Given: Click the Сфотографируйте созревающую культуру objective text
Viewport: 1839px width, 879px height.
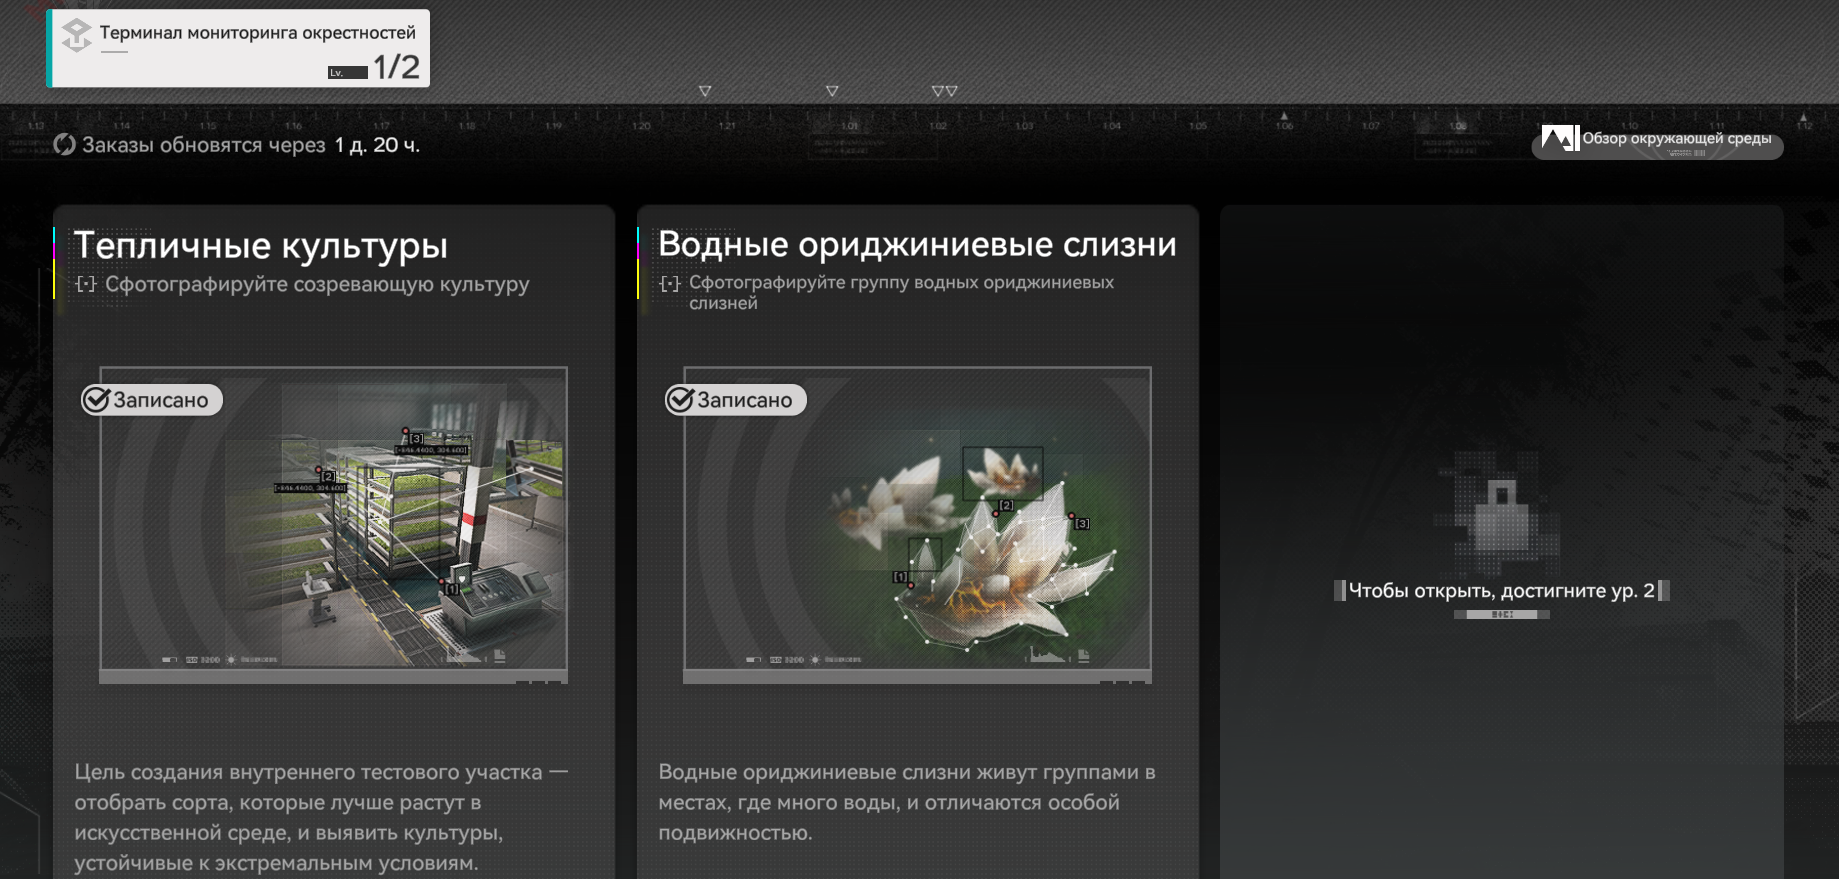Looking at the screenshot, I should pos(317,285).
